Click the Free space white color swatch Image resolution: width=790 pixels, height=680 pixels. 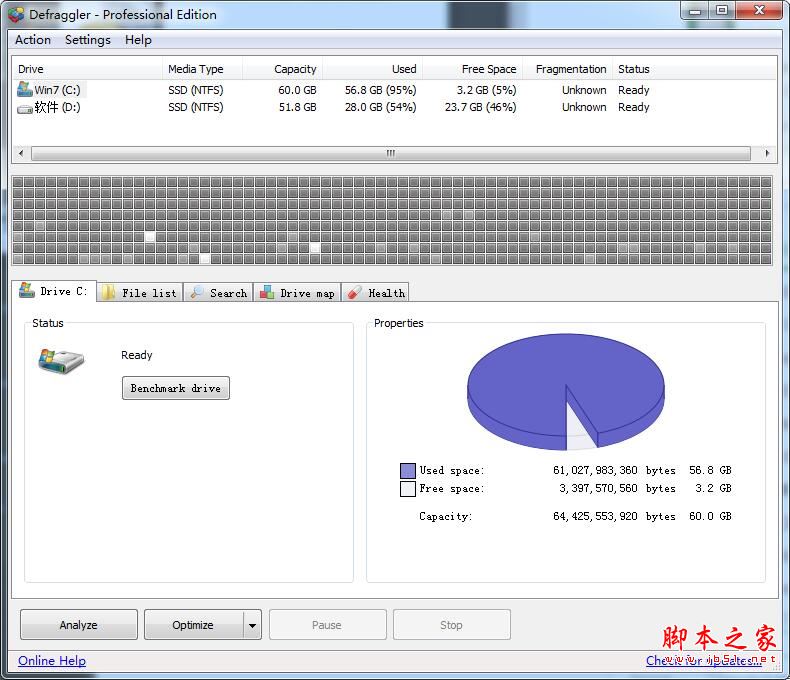[408, 489]
